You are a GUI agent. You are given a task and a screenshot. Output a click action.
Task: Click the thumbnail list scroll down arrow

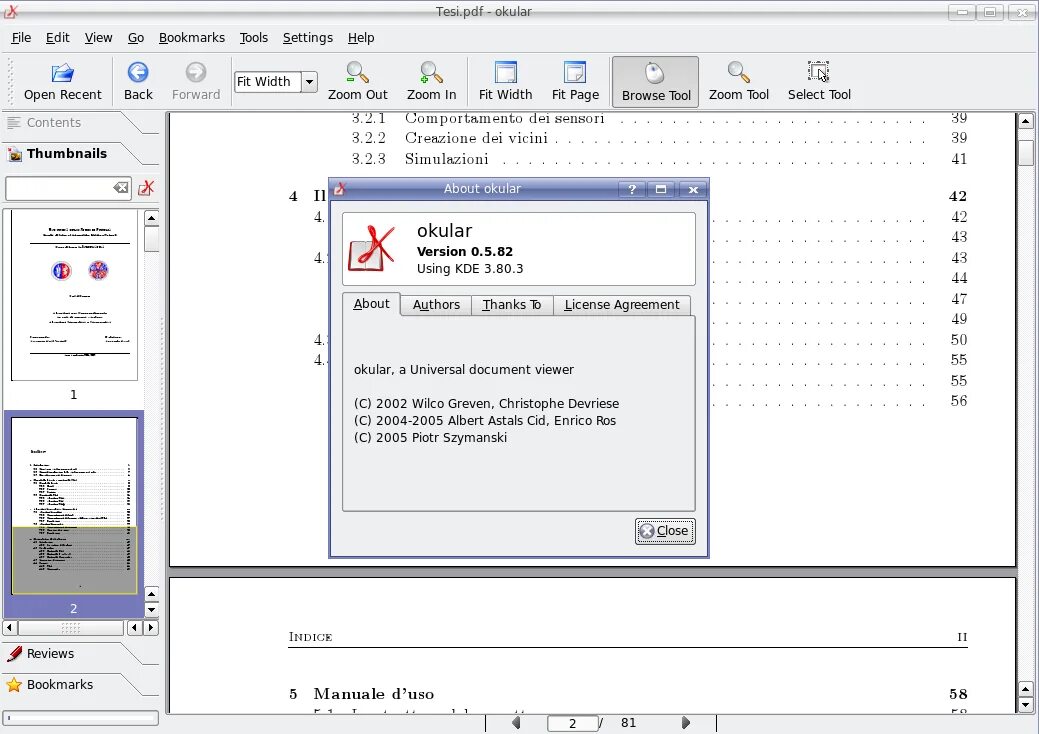151,609
